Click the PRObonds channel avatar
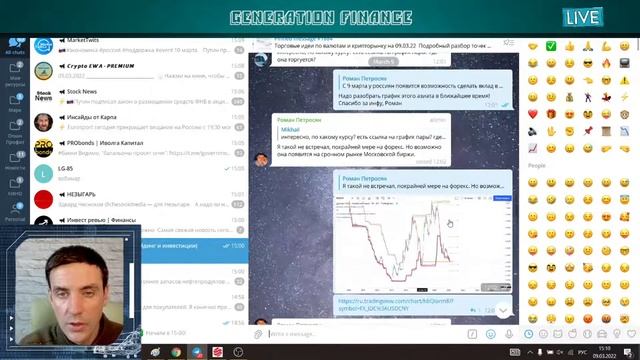 (43, 148)
